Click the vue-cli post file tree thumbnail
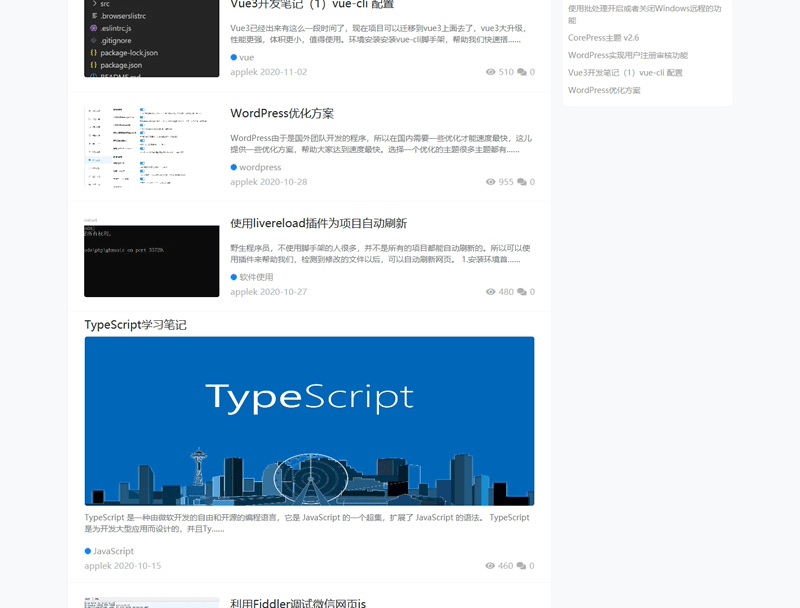Viewport: 800px width, 608px height. [152, 38]
